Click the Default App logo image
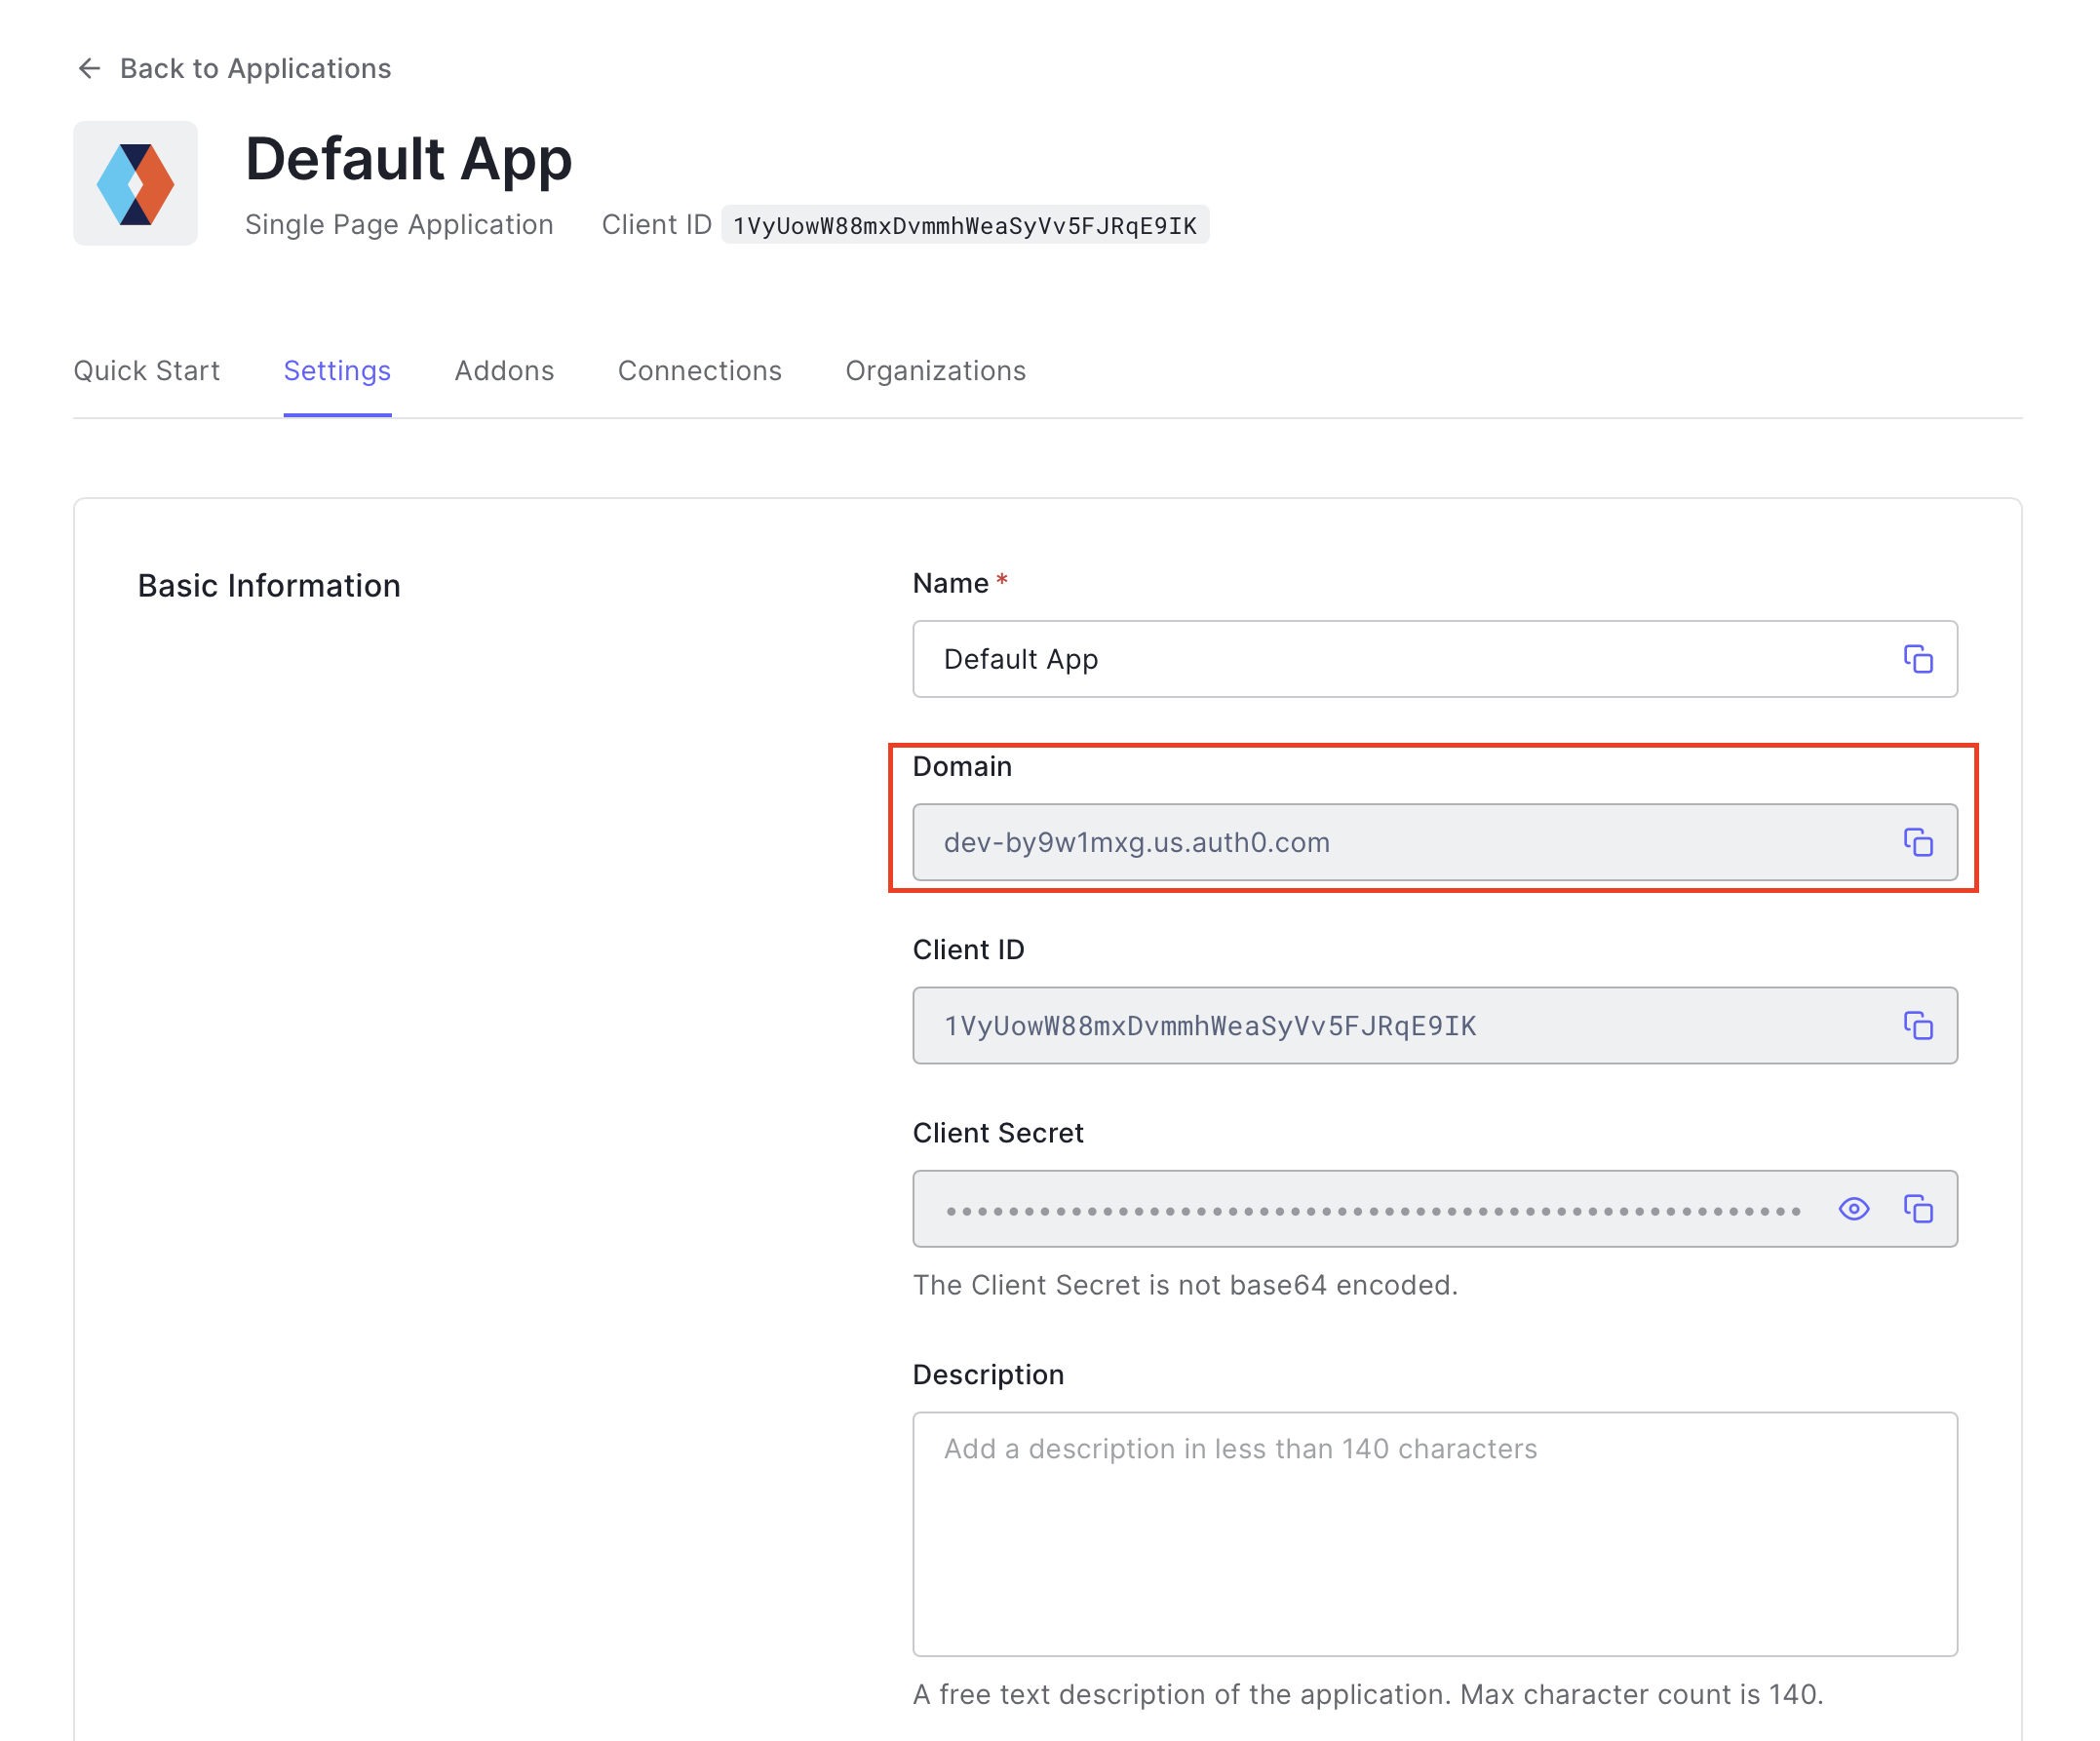The image size is (2100, 1741). tap(135, 184)
